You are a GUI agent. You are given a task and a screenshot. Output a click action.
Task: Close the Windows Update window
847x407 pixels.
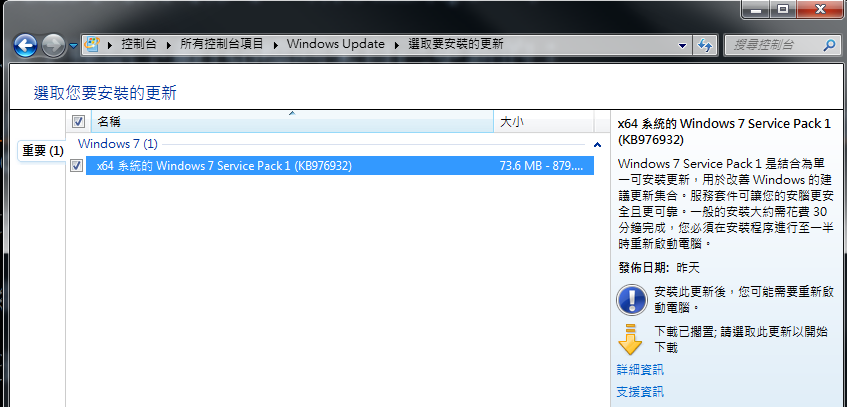point(821,9)
